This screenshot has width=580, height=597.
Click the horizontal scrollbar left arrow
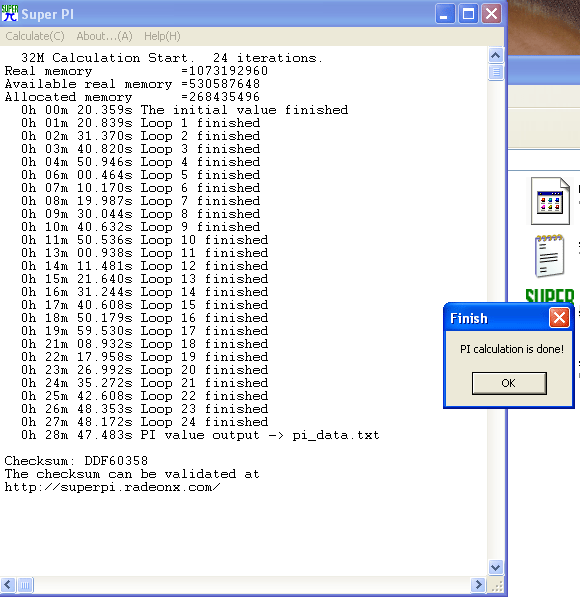point(8,584)
